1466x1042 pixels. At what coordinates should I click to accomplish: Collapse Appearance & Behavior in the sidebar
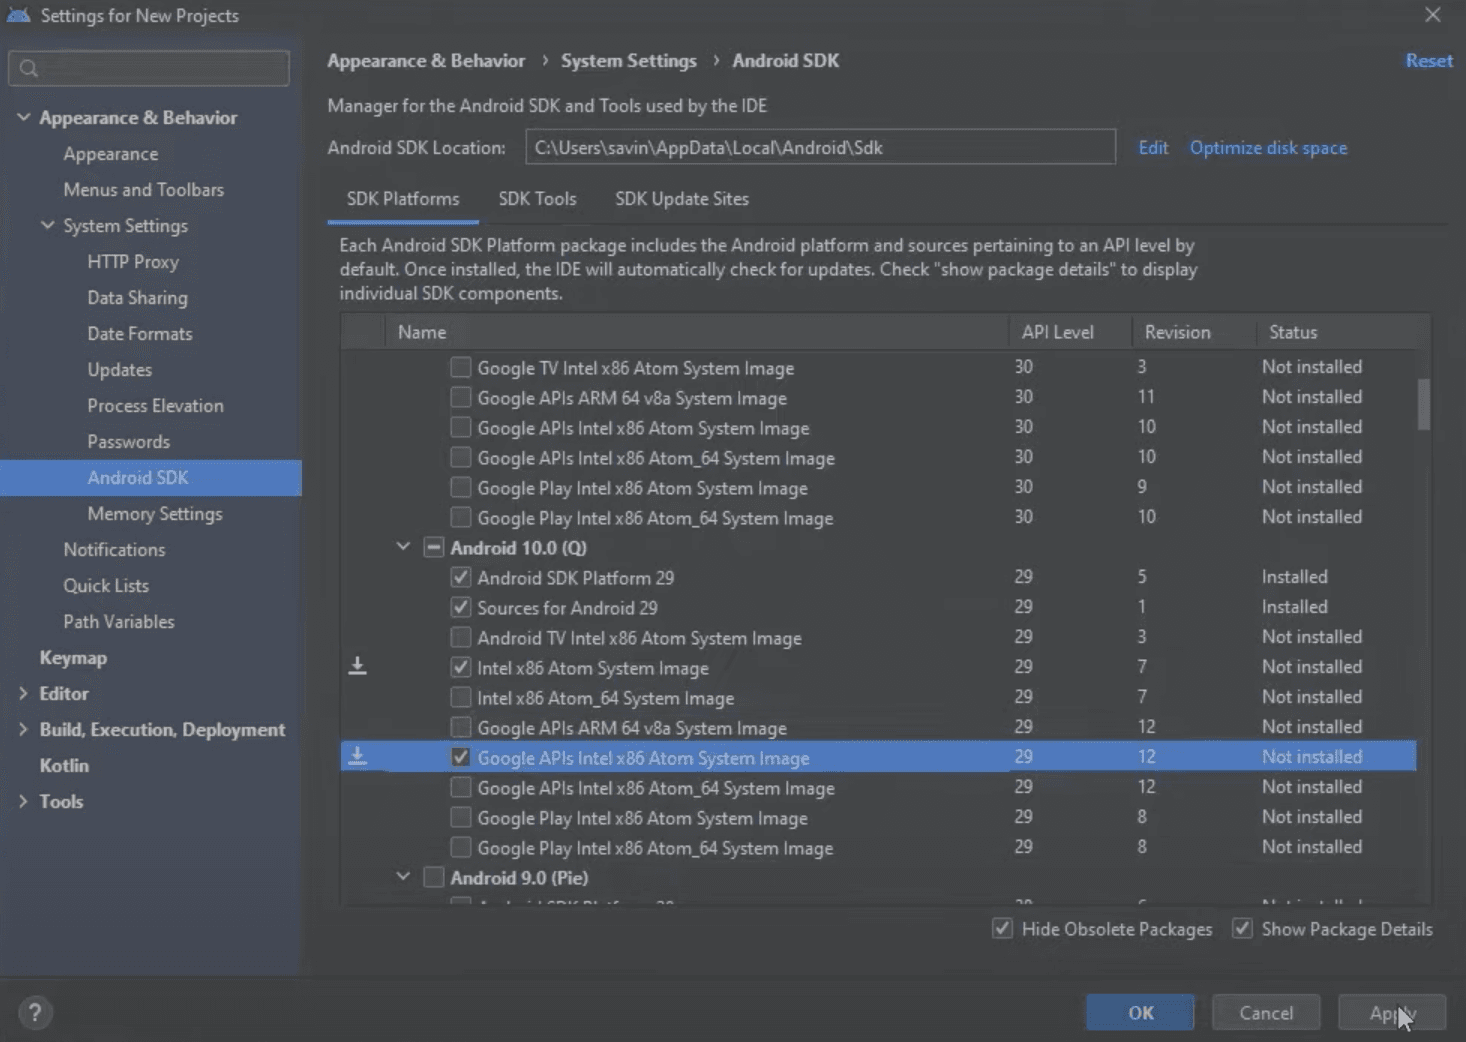tap(22, 117)
